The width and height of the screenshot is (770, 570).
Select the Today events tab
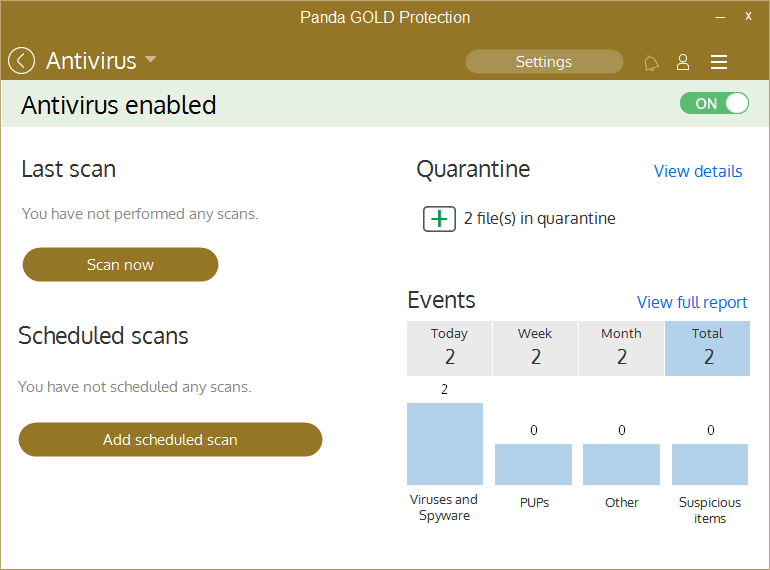[449, 347]
